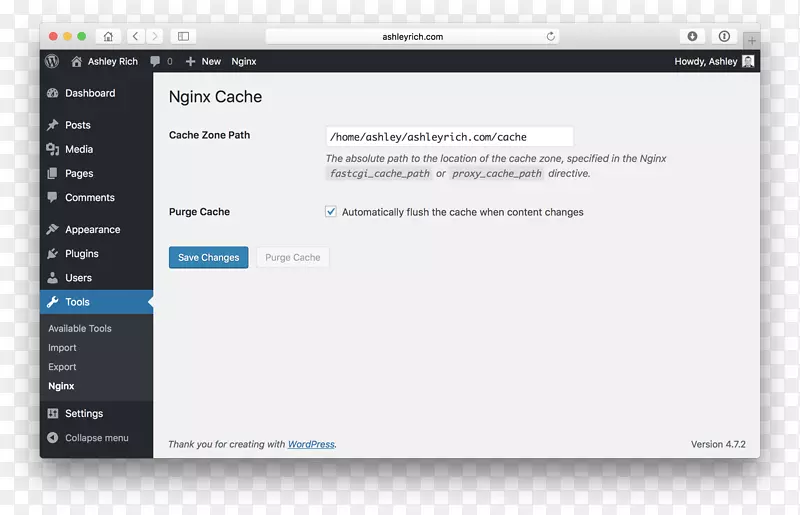Open the comments bubble in admin bar
The width and height of the screenshot is (800, 515).
(155, 62)
